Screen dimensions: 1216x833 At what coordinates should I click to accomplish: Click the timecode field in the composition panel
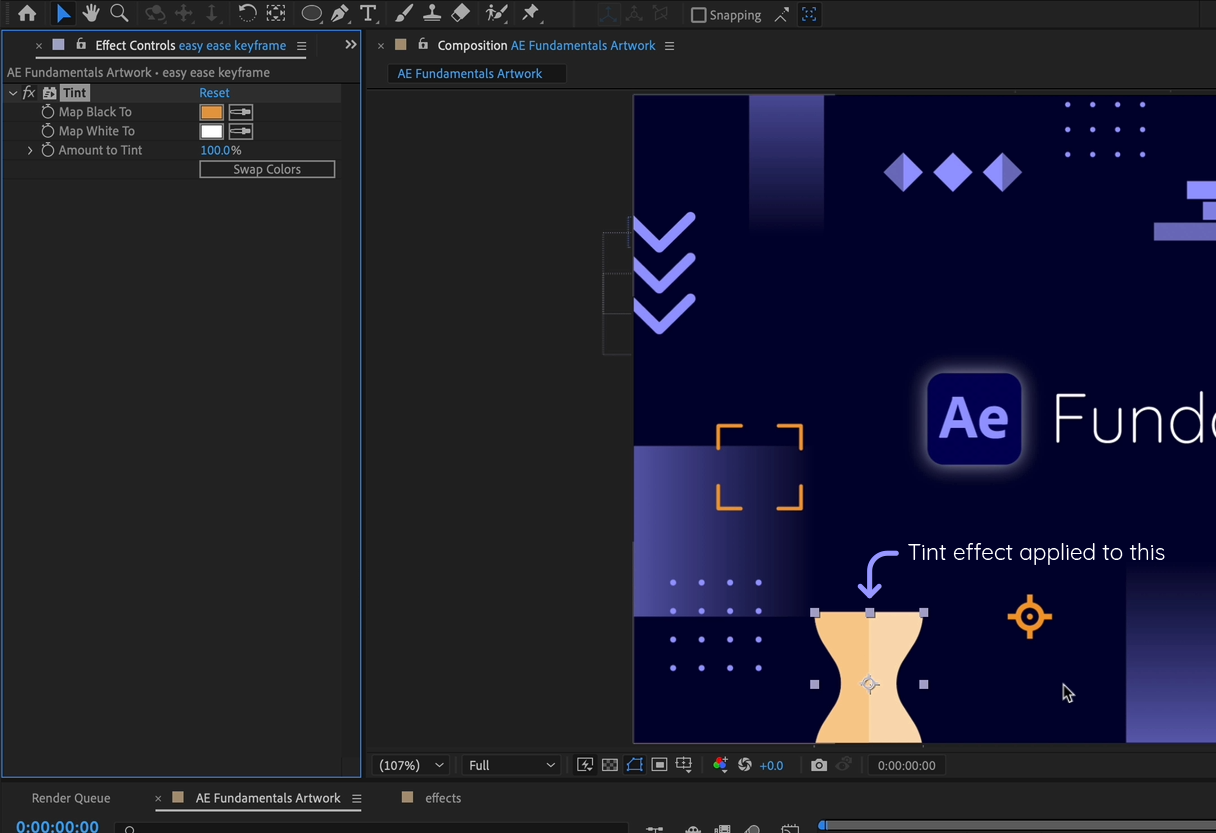click(x=906, y=765)
